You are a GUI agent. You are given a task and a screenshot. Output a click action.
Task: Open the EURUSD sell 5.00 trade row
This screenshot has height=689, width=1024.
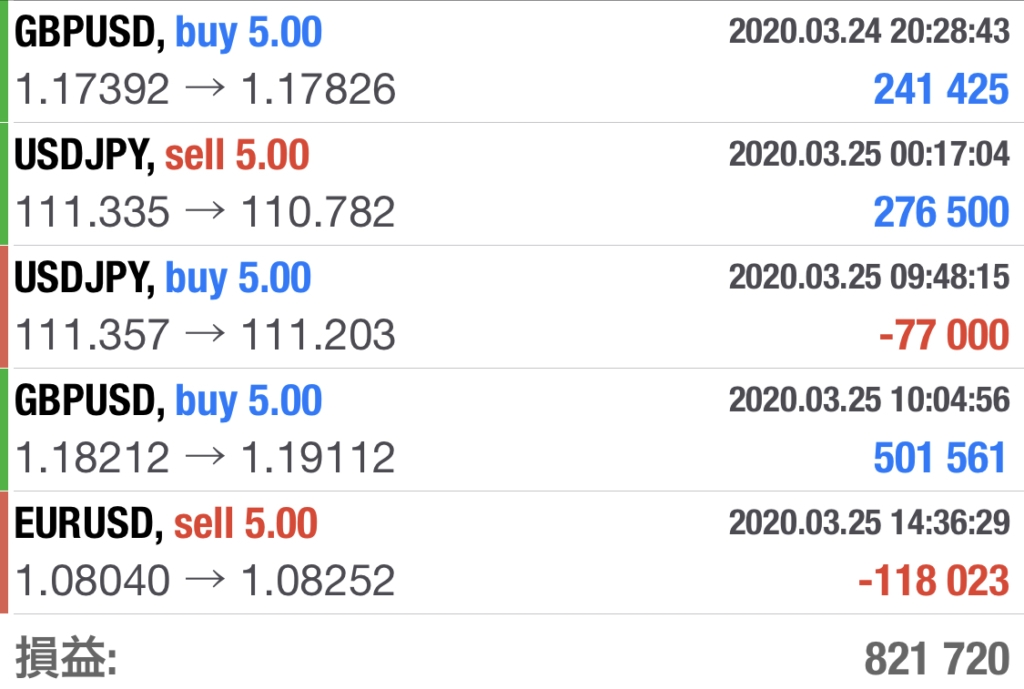[x=512, y=553]
